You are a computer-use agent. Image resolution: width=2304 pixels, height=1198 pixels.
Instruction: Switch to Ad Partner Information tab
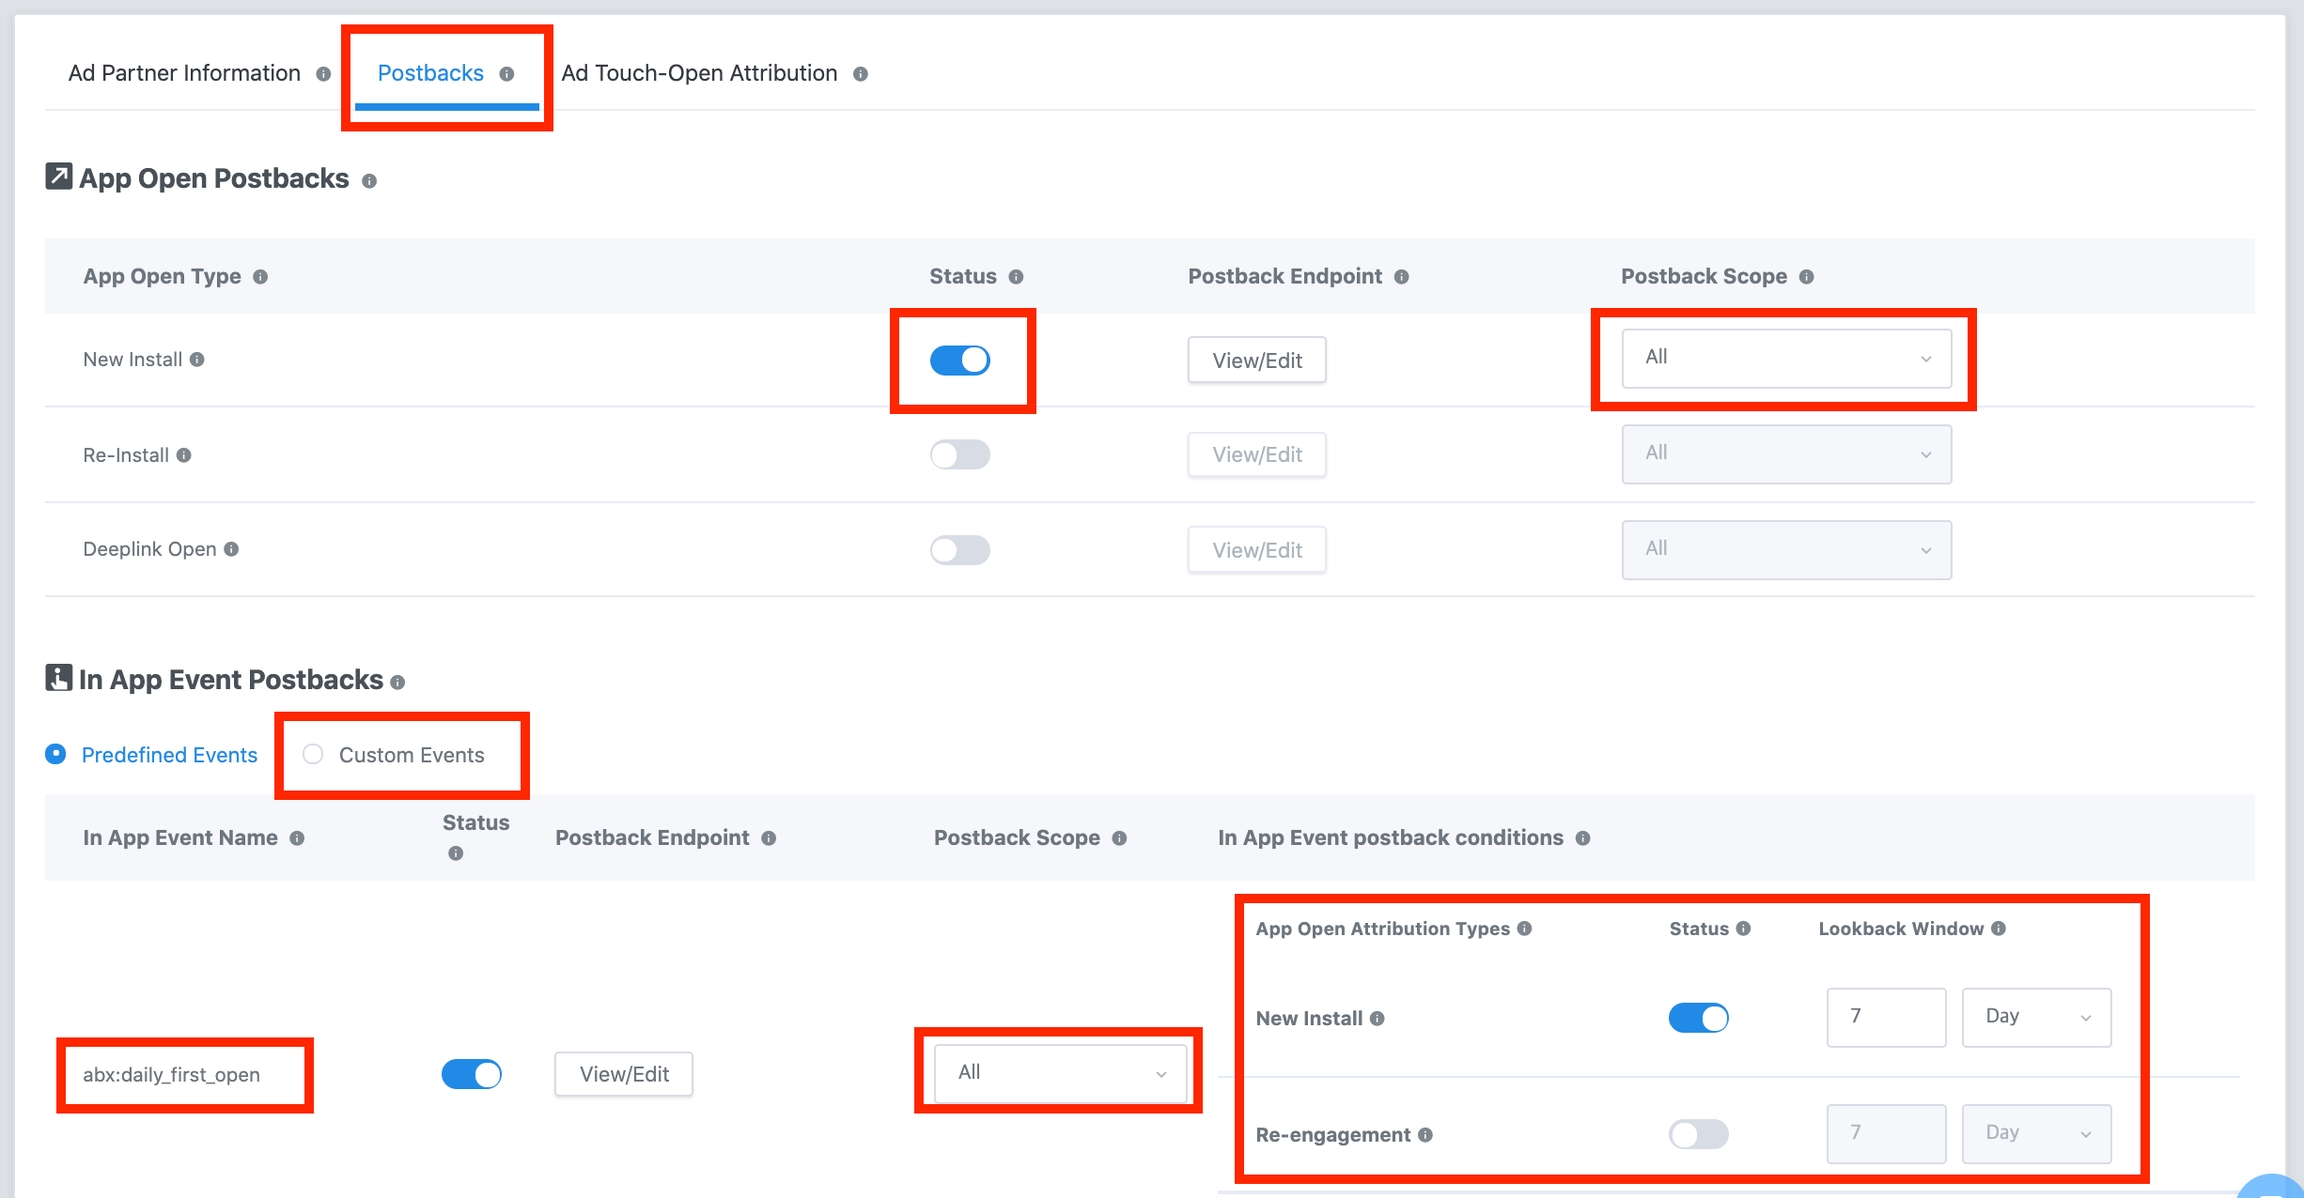pyautogui.click(x=184, y=73)
